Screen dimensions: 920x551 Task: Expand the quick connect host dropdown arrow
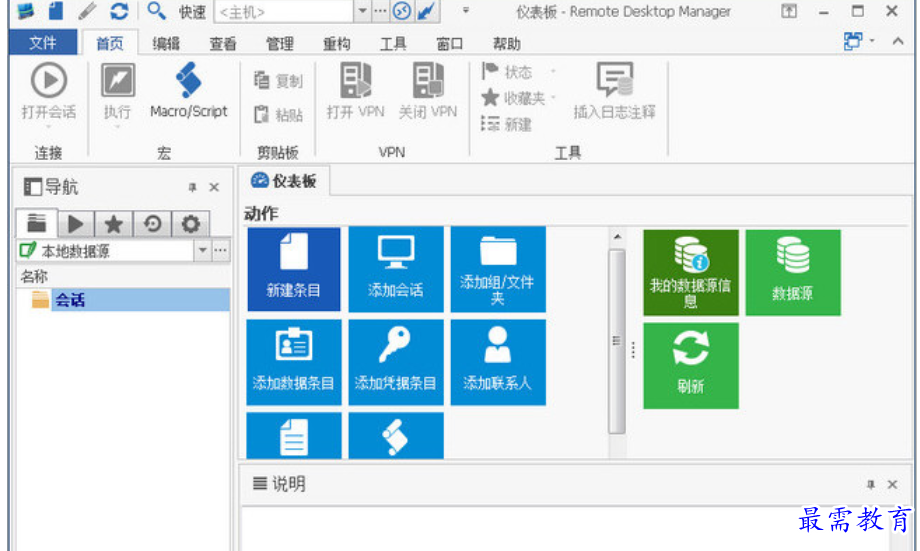(363, 11)
